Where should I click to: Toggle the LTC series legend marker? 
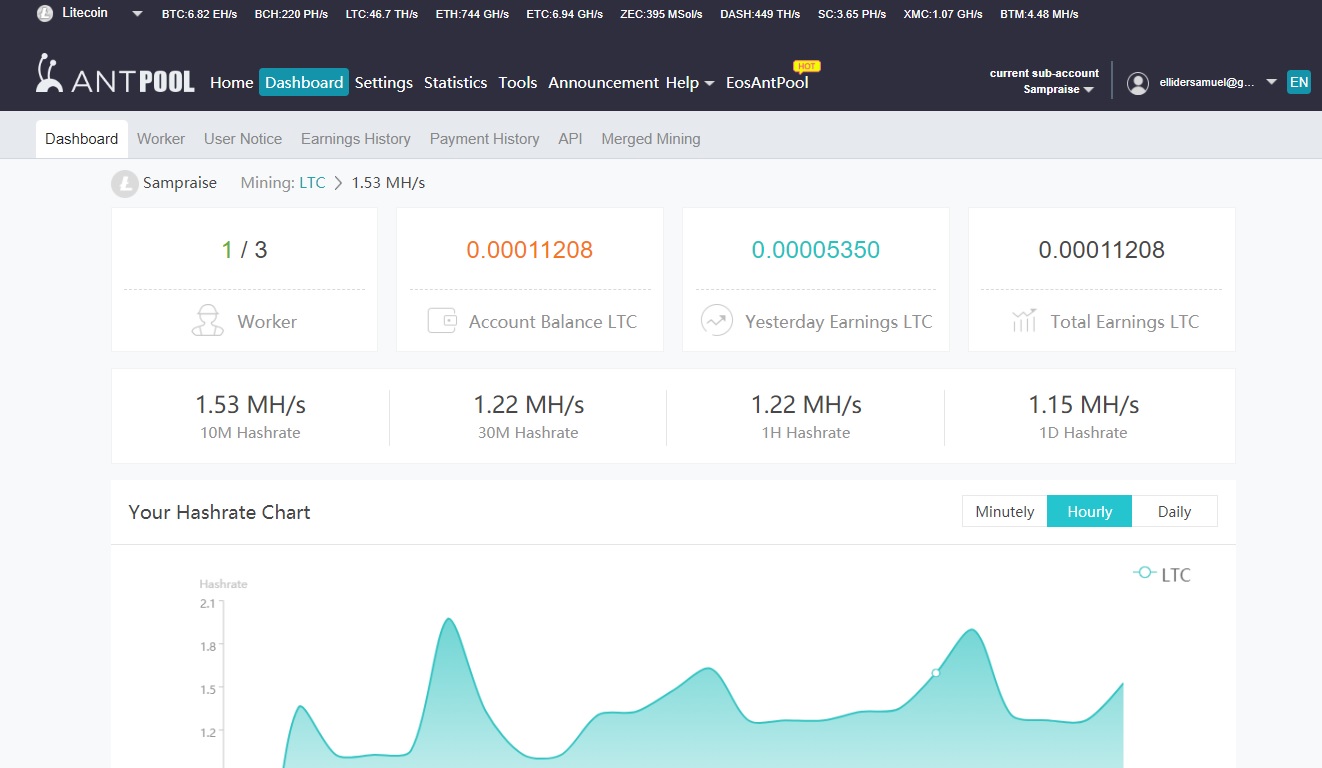click(1145, 573)
